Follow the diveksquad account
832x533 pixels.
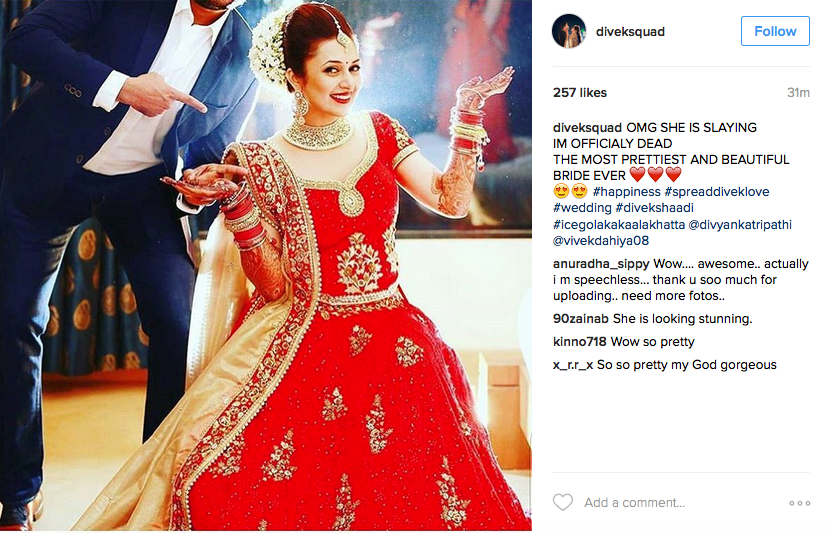pyautogui.click(x=775, y=31)
